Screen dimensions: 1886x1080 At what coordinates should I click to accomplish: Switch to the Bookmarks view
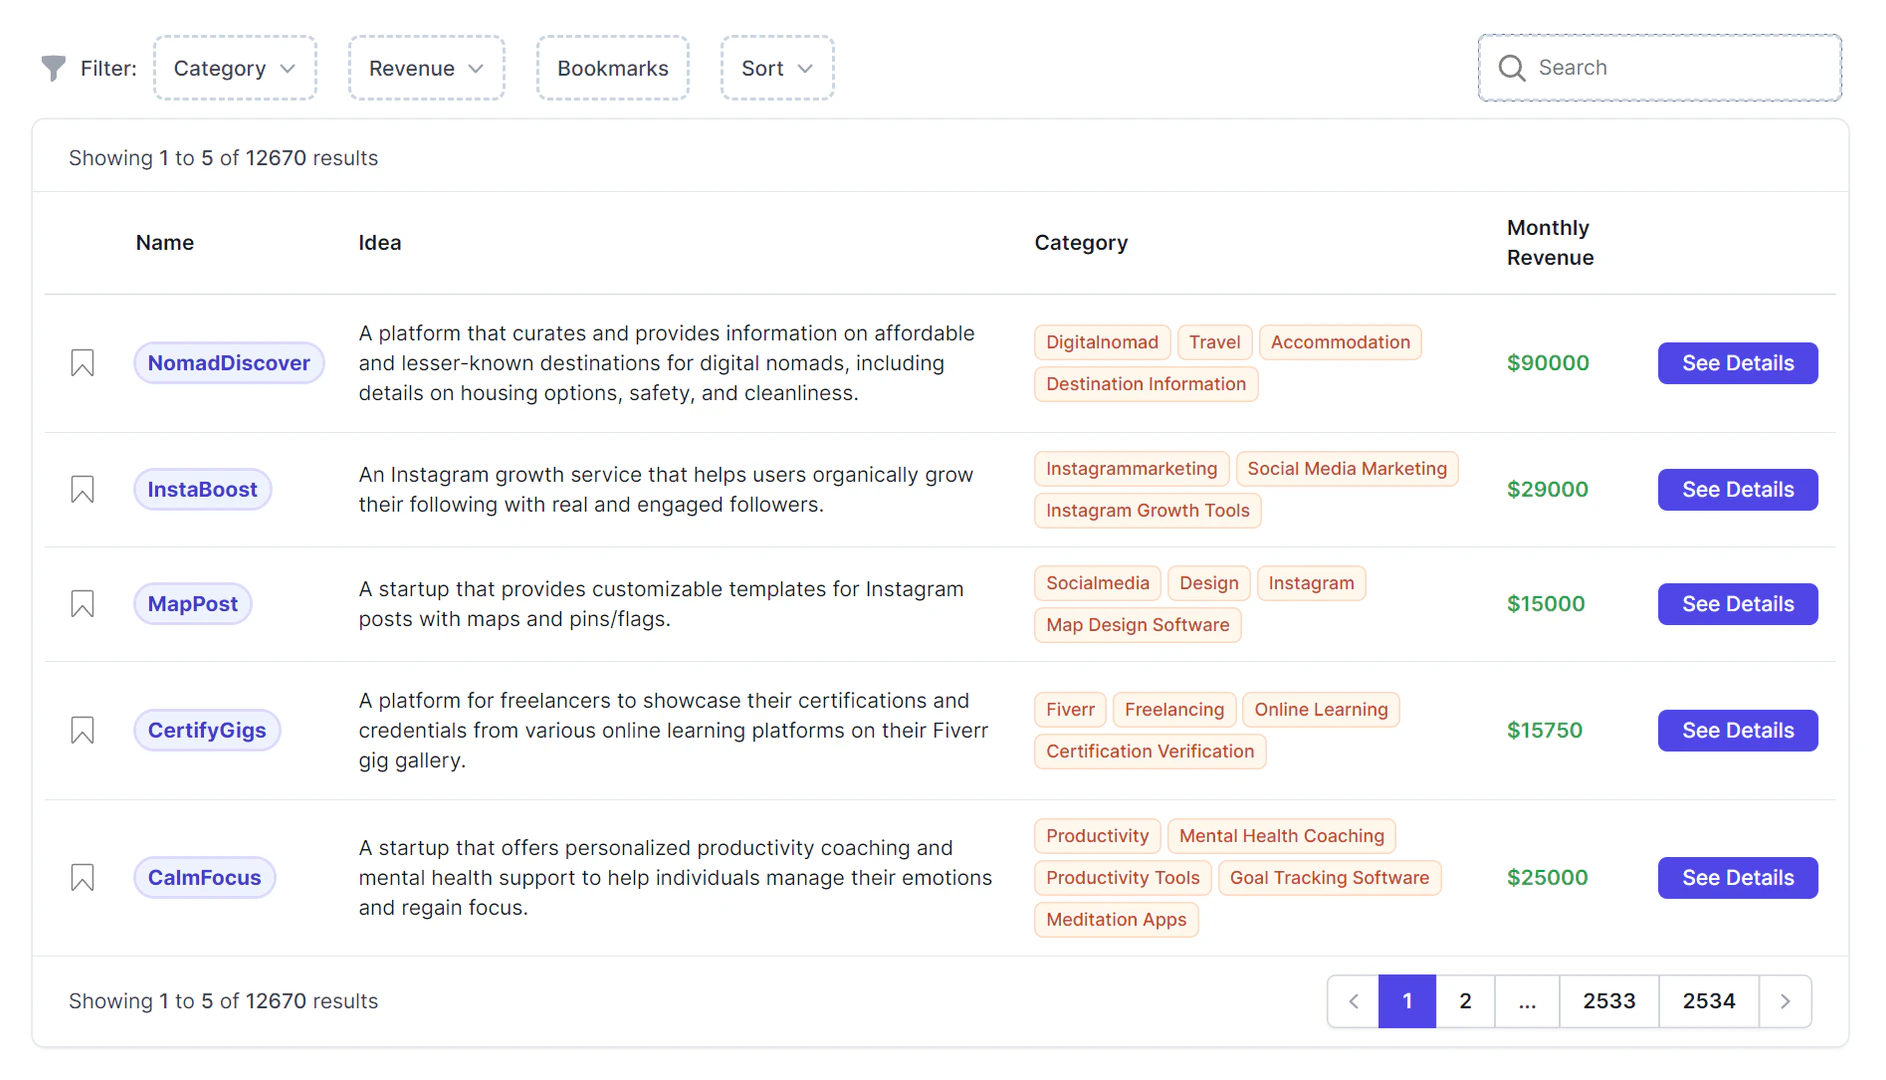613,68
